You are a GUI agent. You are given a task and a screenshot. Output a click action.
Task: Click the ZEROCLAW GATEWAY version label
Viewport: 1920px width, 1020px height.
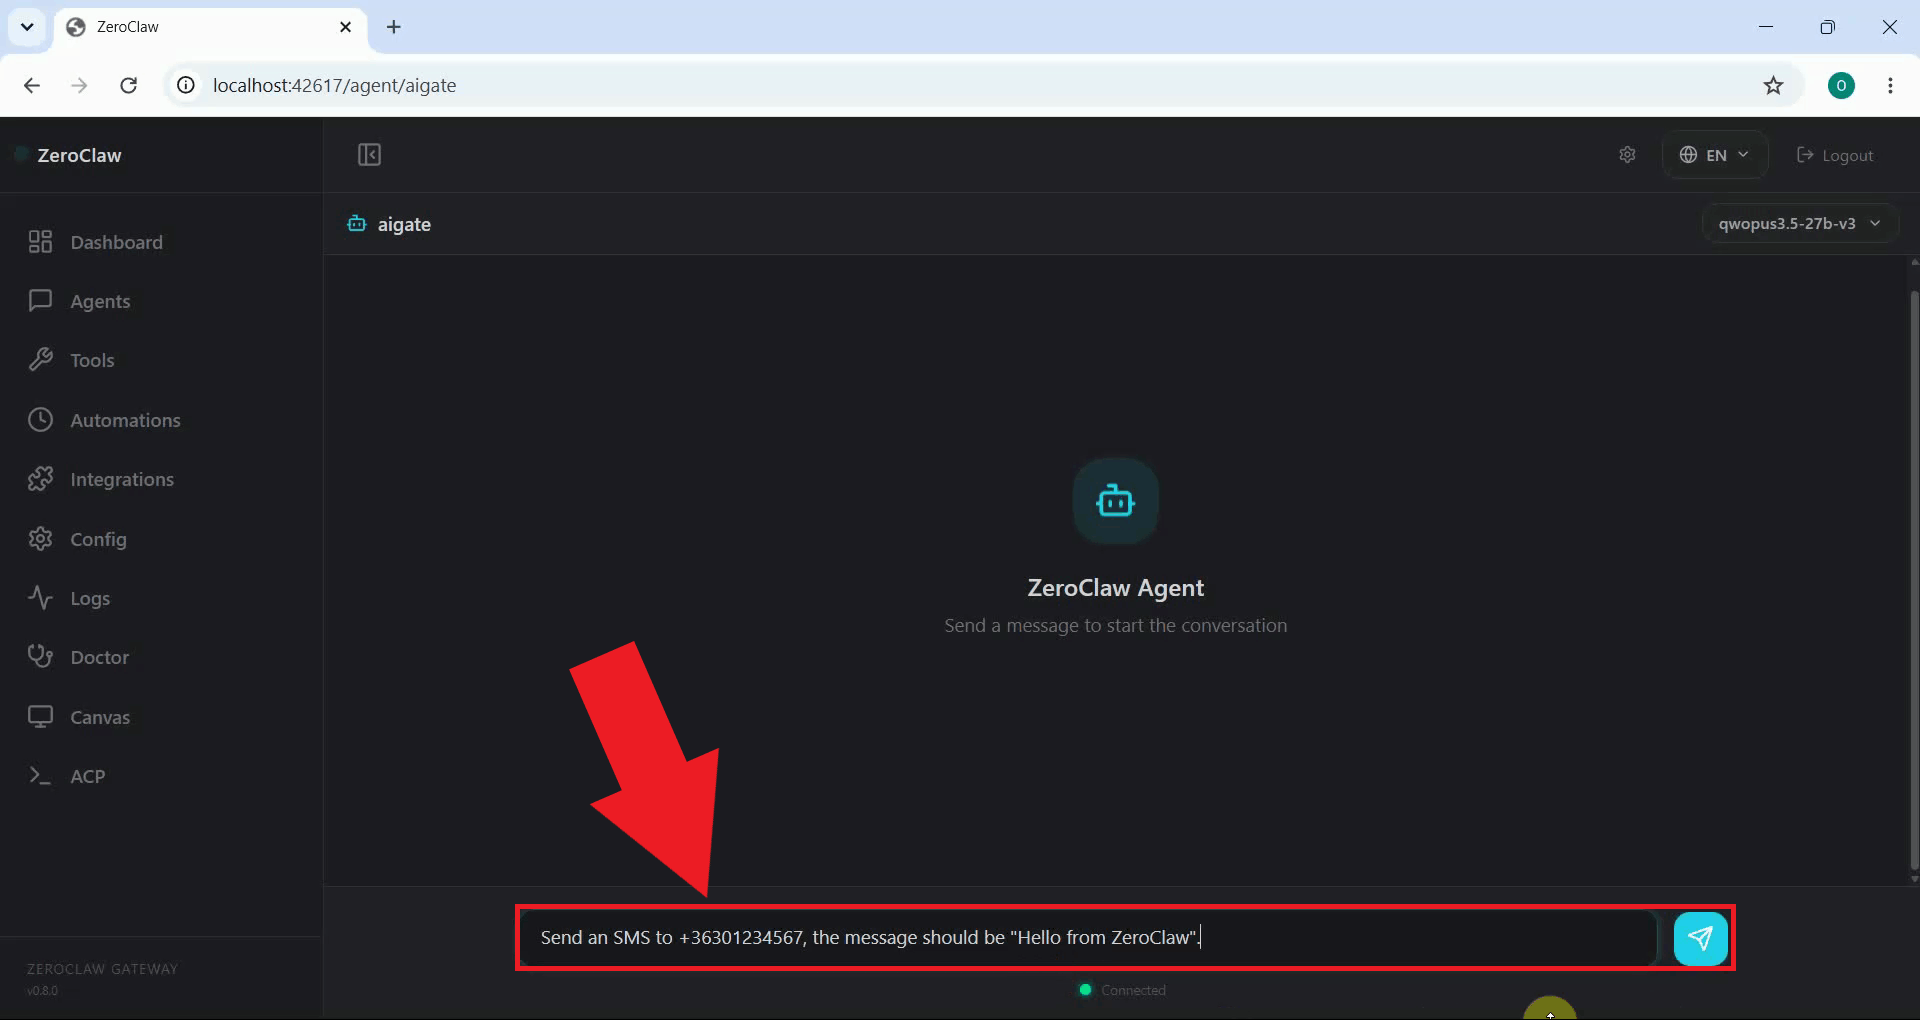(x=102, y=978)
